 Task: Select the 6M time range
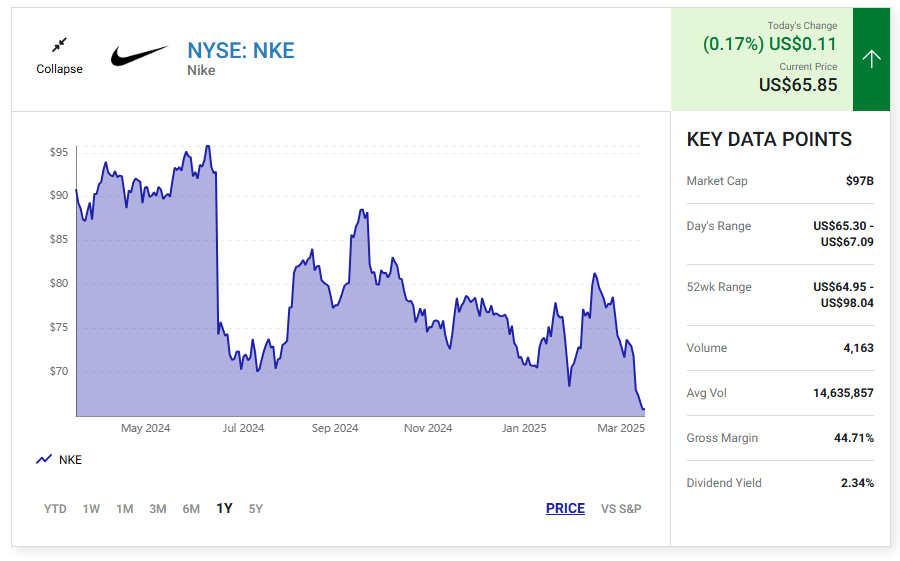click(x=191, y=509)
